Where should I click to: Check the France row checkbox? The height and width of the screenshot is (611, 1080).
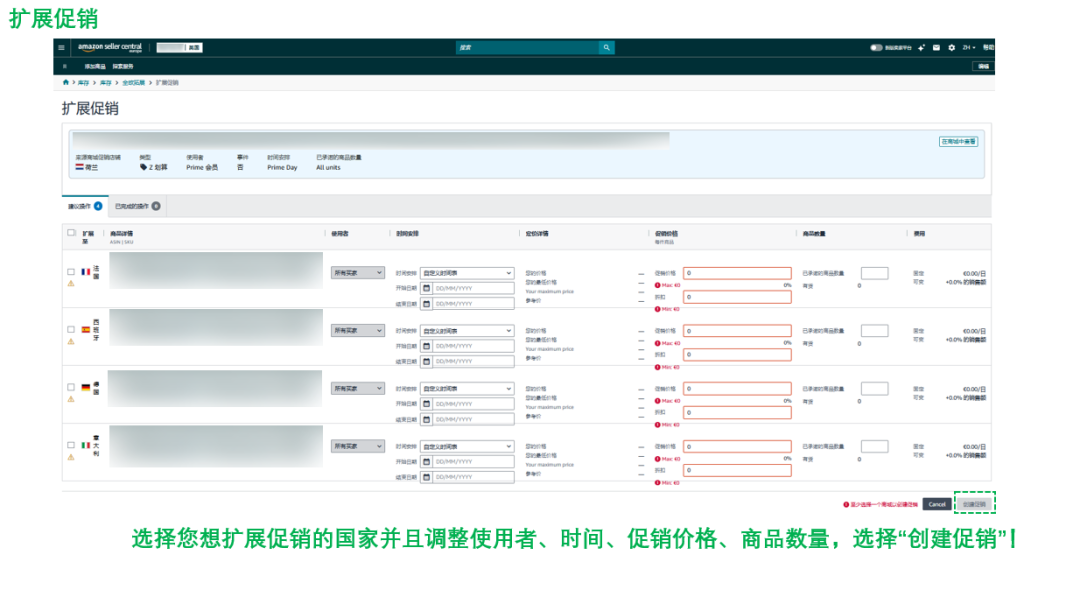point(71,271)
